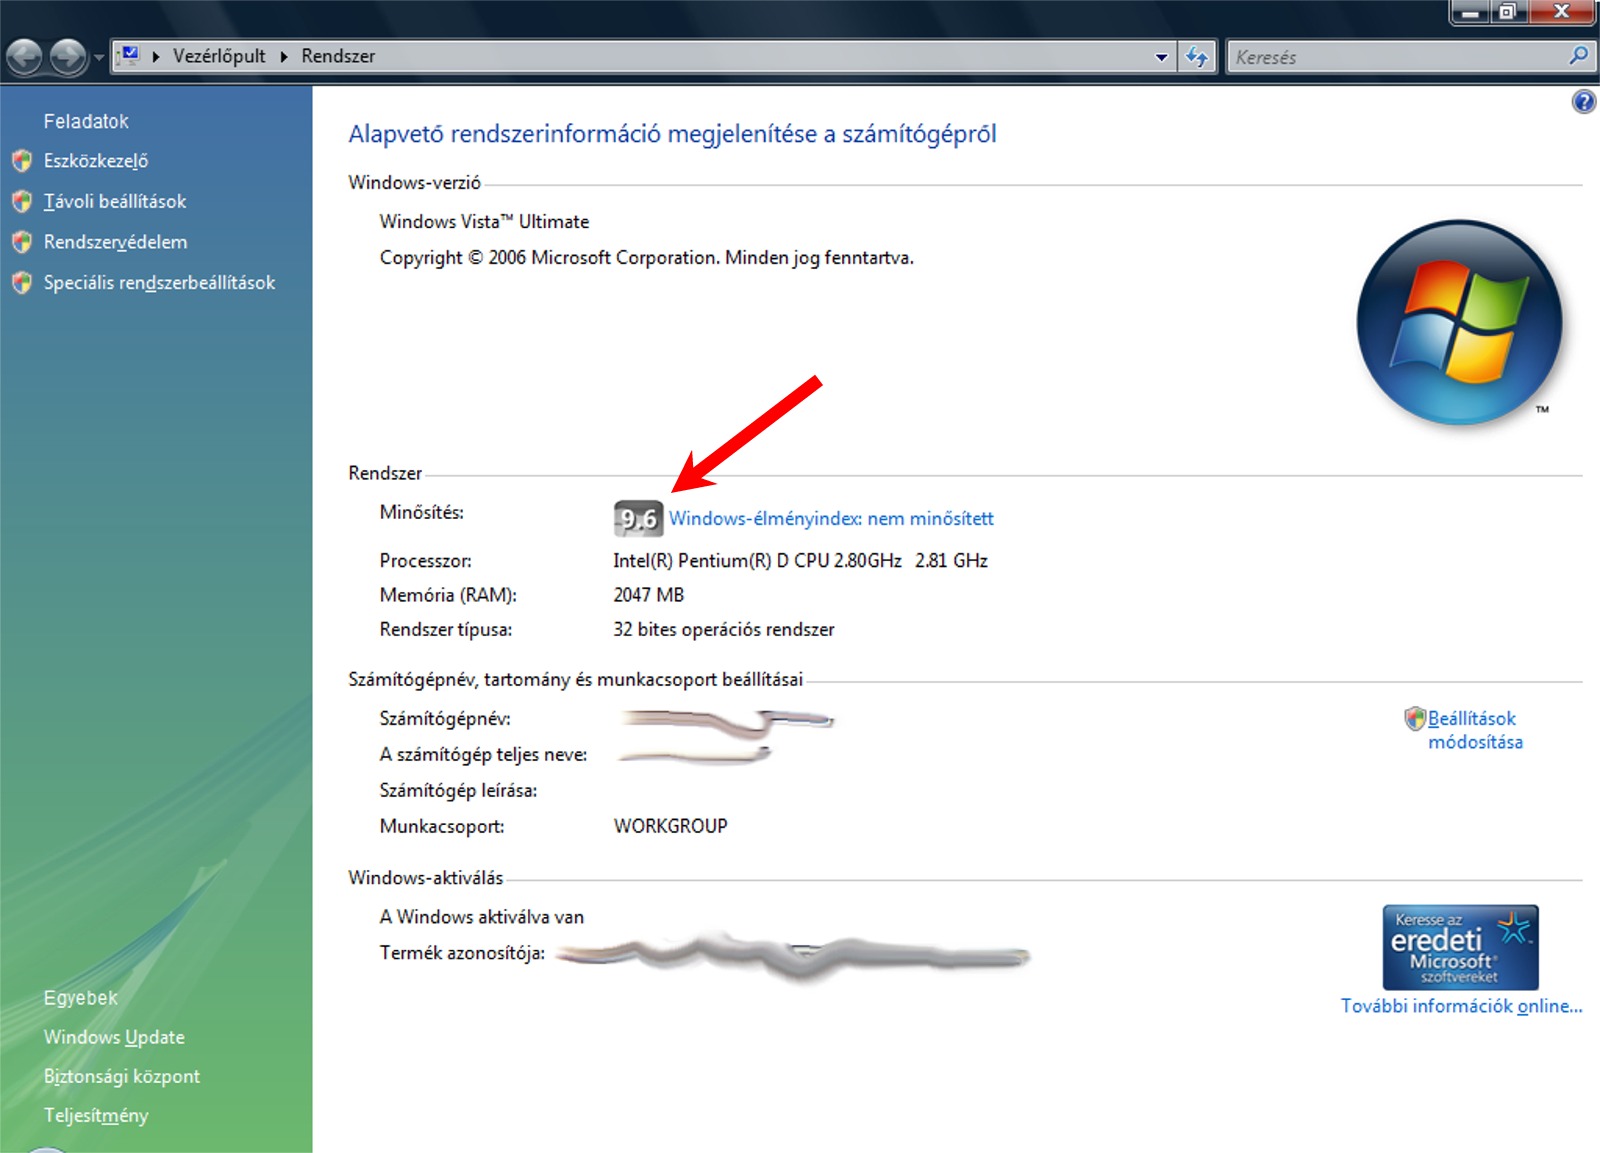Viewport: 1600px width, 1153px height.
Task: Click the Minősítés: label
Action: 421,512
